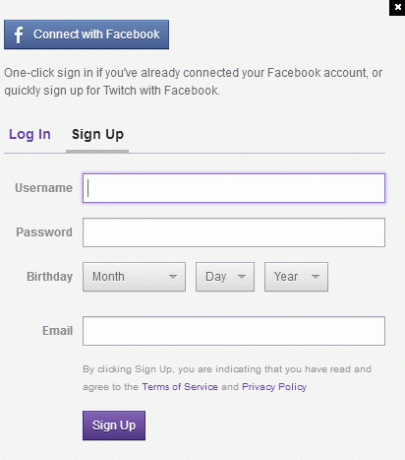This screenshot has height=460, width=405.
Task: Focus the Email input field
Action: (234, 331)
